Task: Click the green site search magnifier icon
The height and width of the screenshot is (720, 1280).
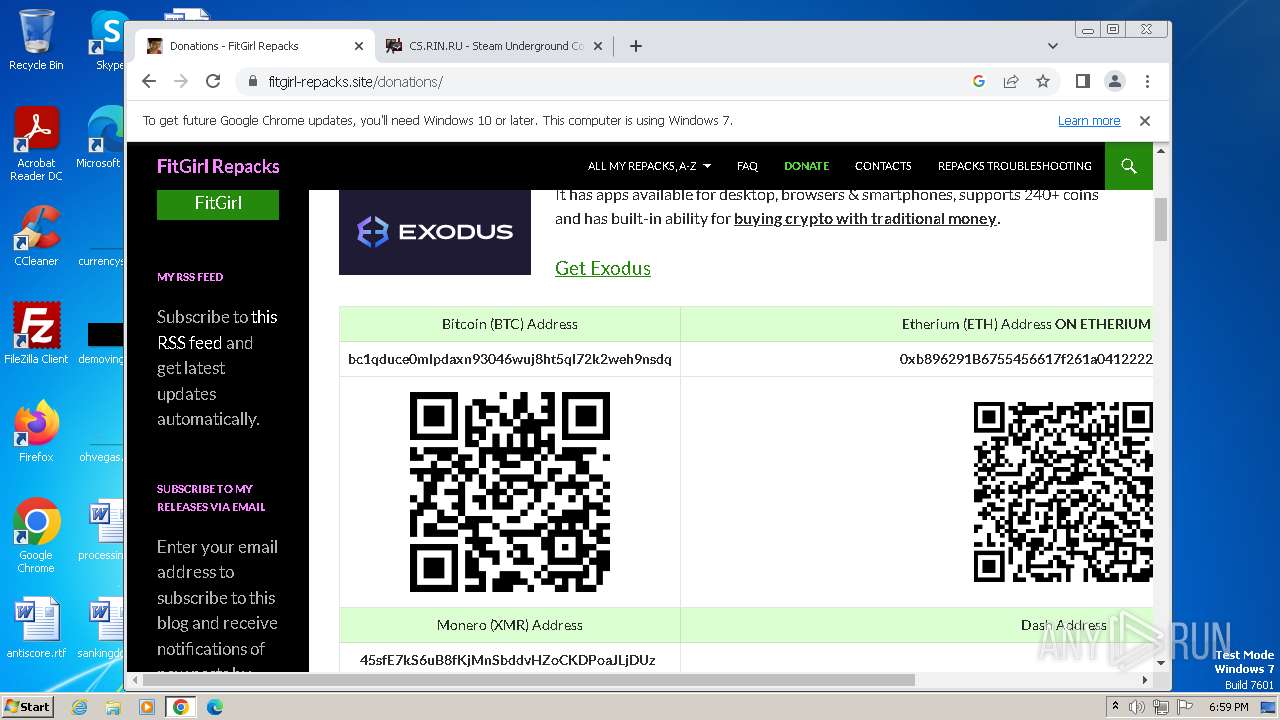Action: click(1129, 166)
